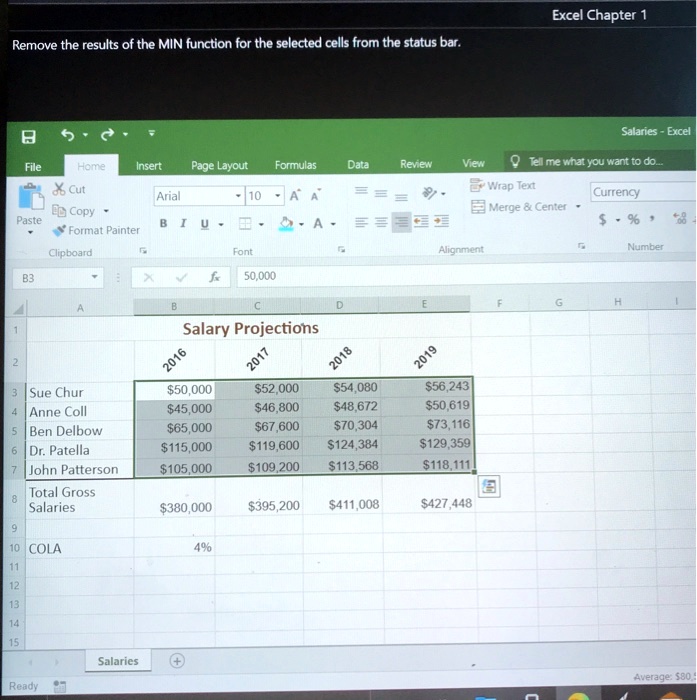This screenshot has width=697, height=700.
Task: Click the macro record icon in status bar
Action: (59, 686)
